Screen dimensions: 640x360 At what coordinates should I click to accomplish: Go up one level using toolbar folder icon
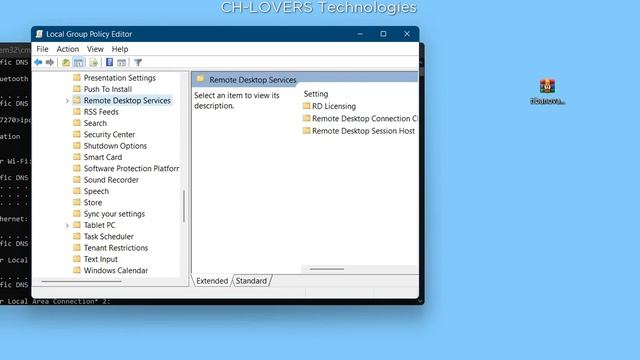65,62
